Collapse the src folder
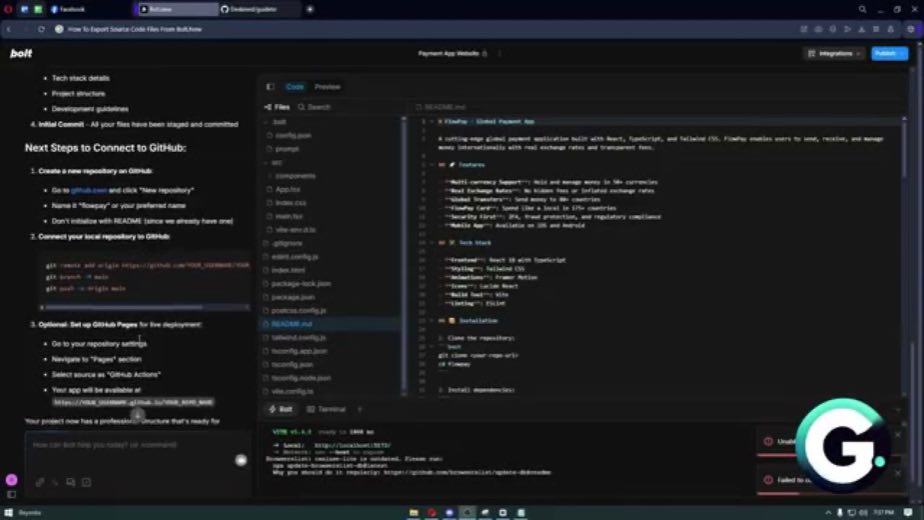 coord(276,163)
